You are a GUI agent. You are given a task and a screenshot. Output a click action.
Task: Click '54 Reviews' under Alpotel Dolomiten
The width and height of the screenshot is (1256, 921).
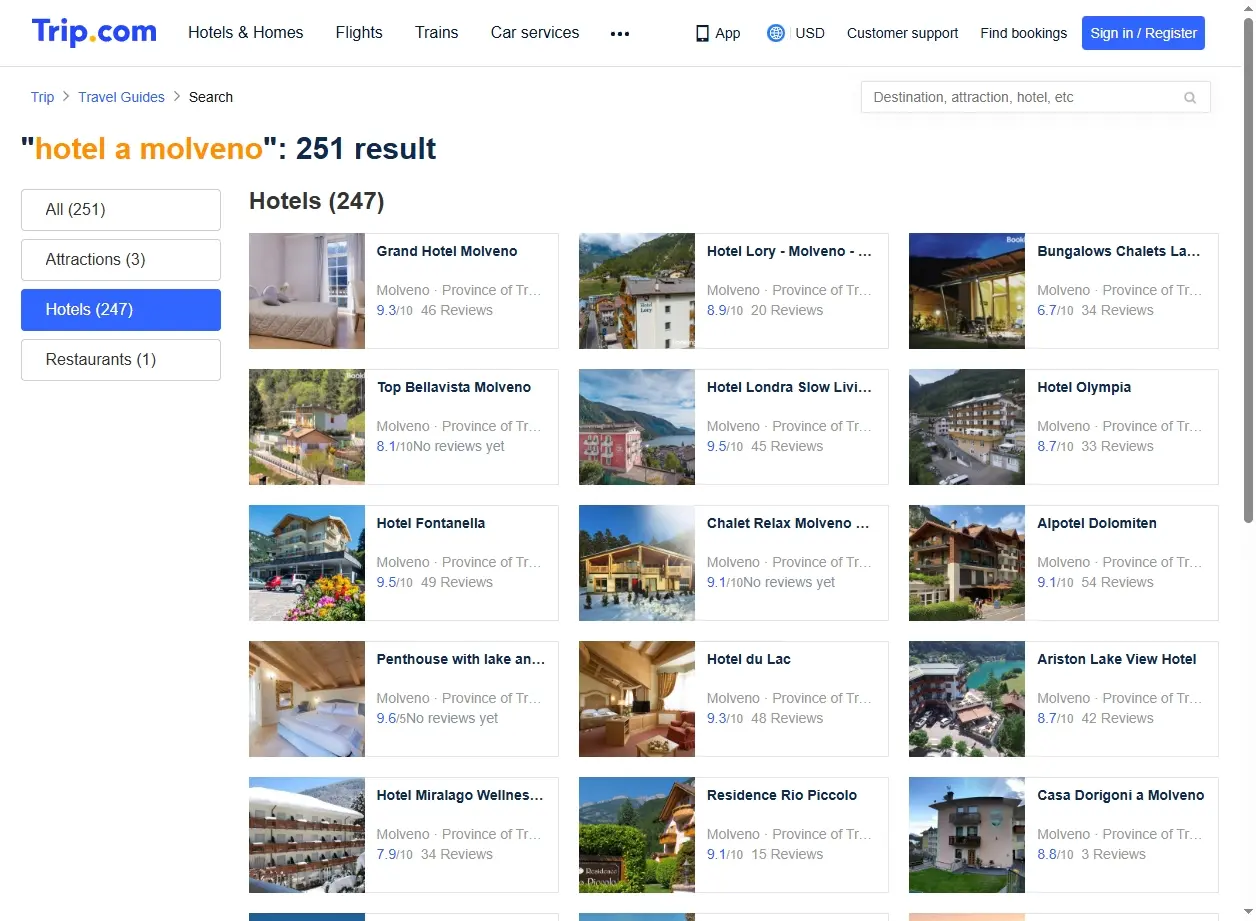[1117, 583]
